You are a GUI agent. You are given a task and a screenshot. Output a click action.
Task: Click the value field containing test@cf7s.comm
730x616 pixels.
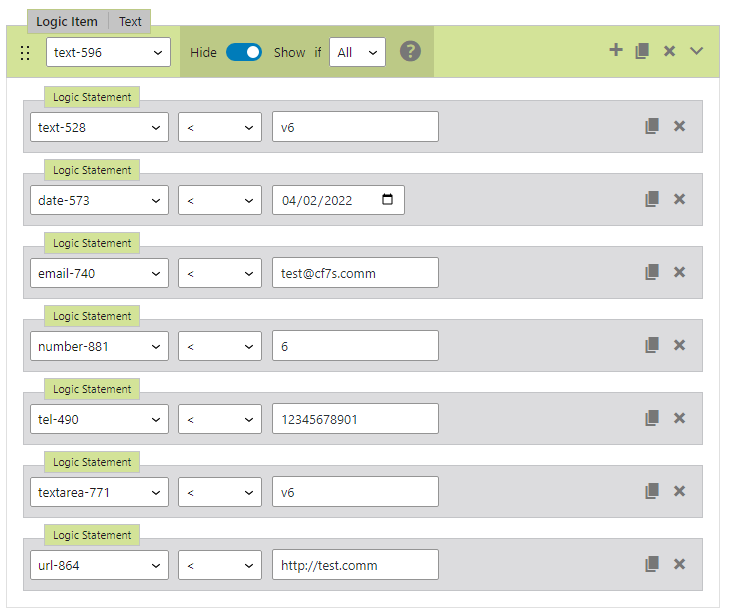point(355,273)
